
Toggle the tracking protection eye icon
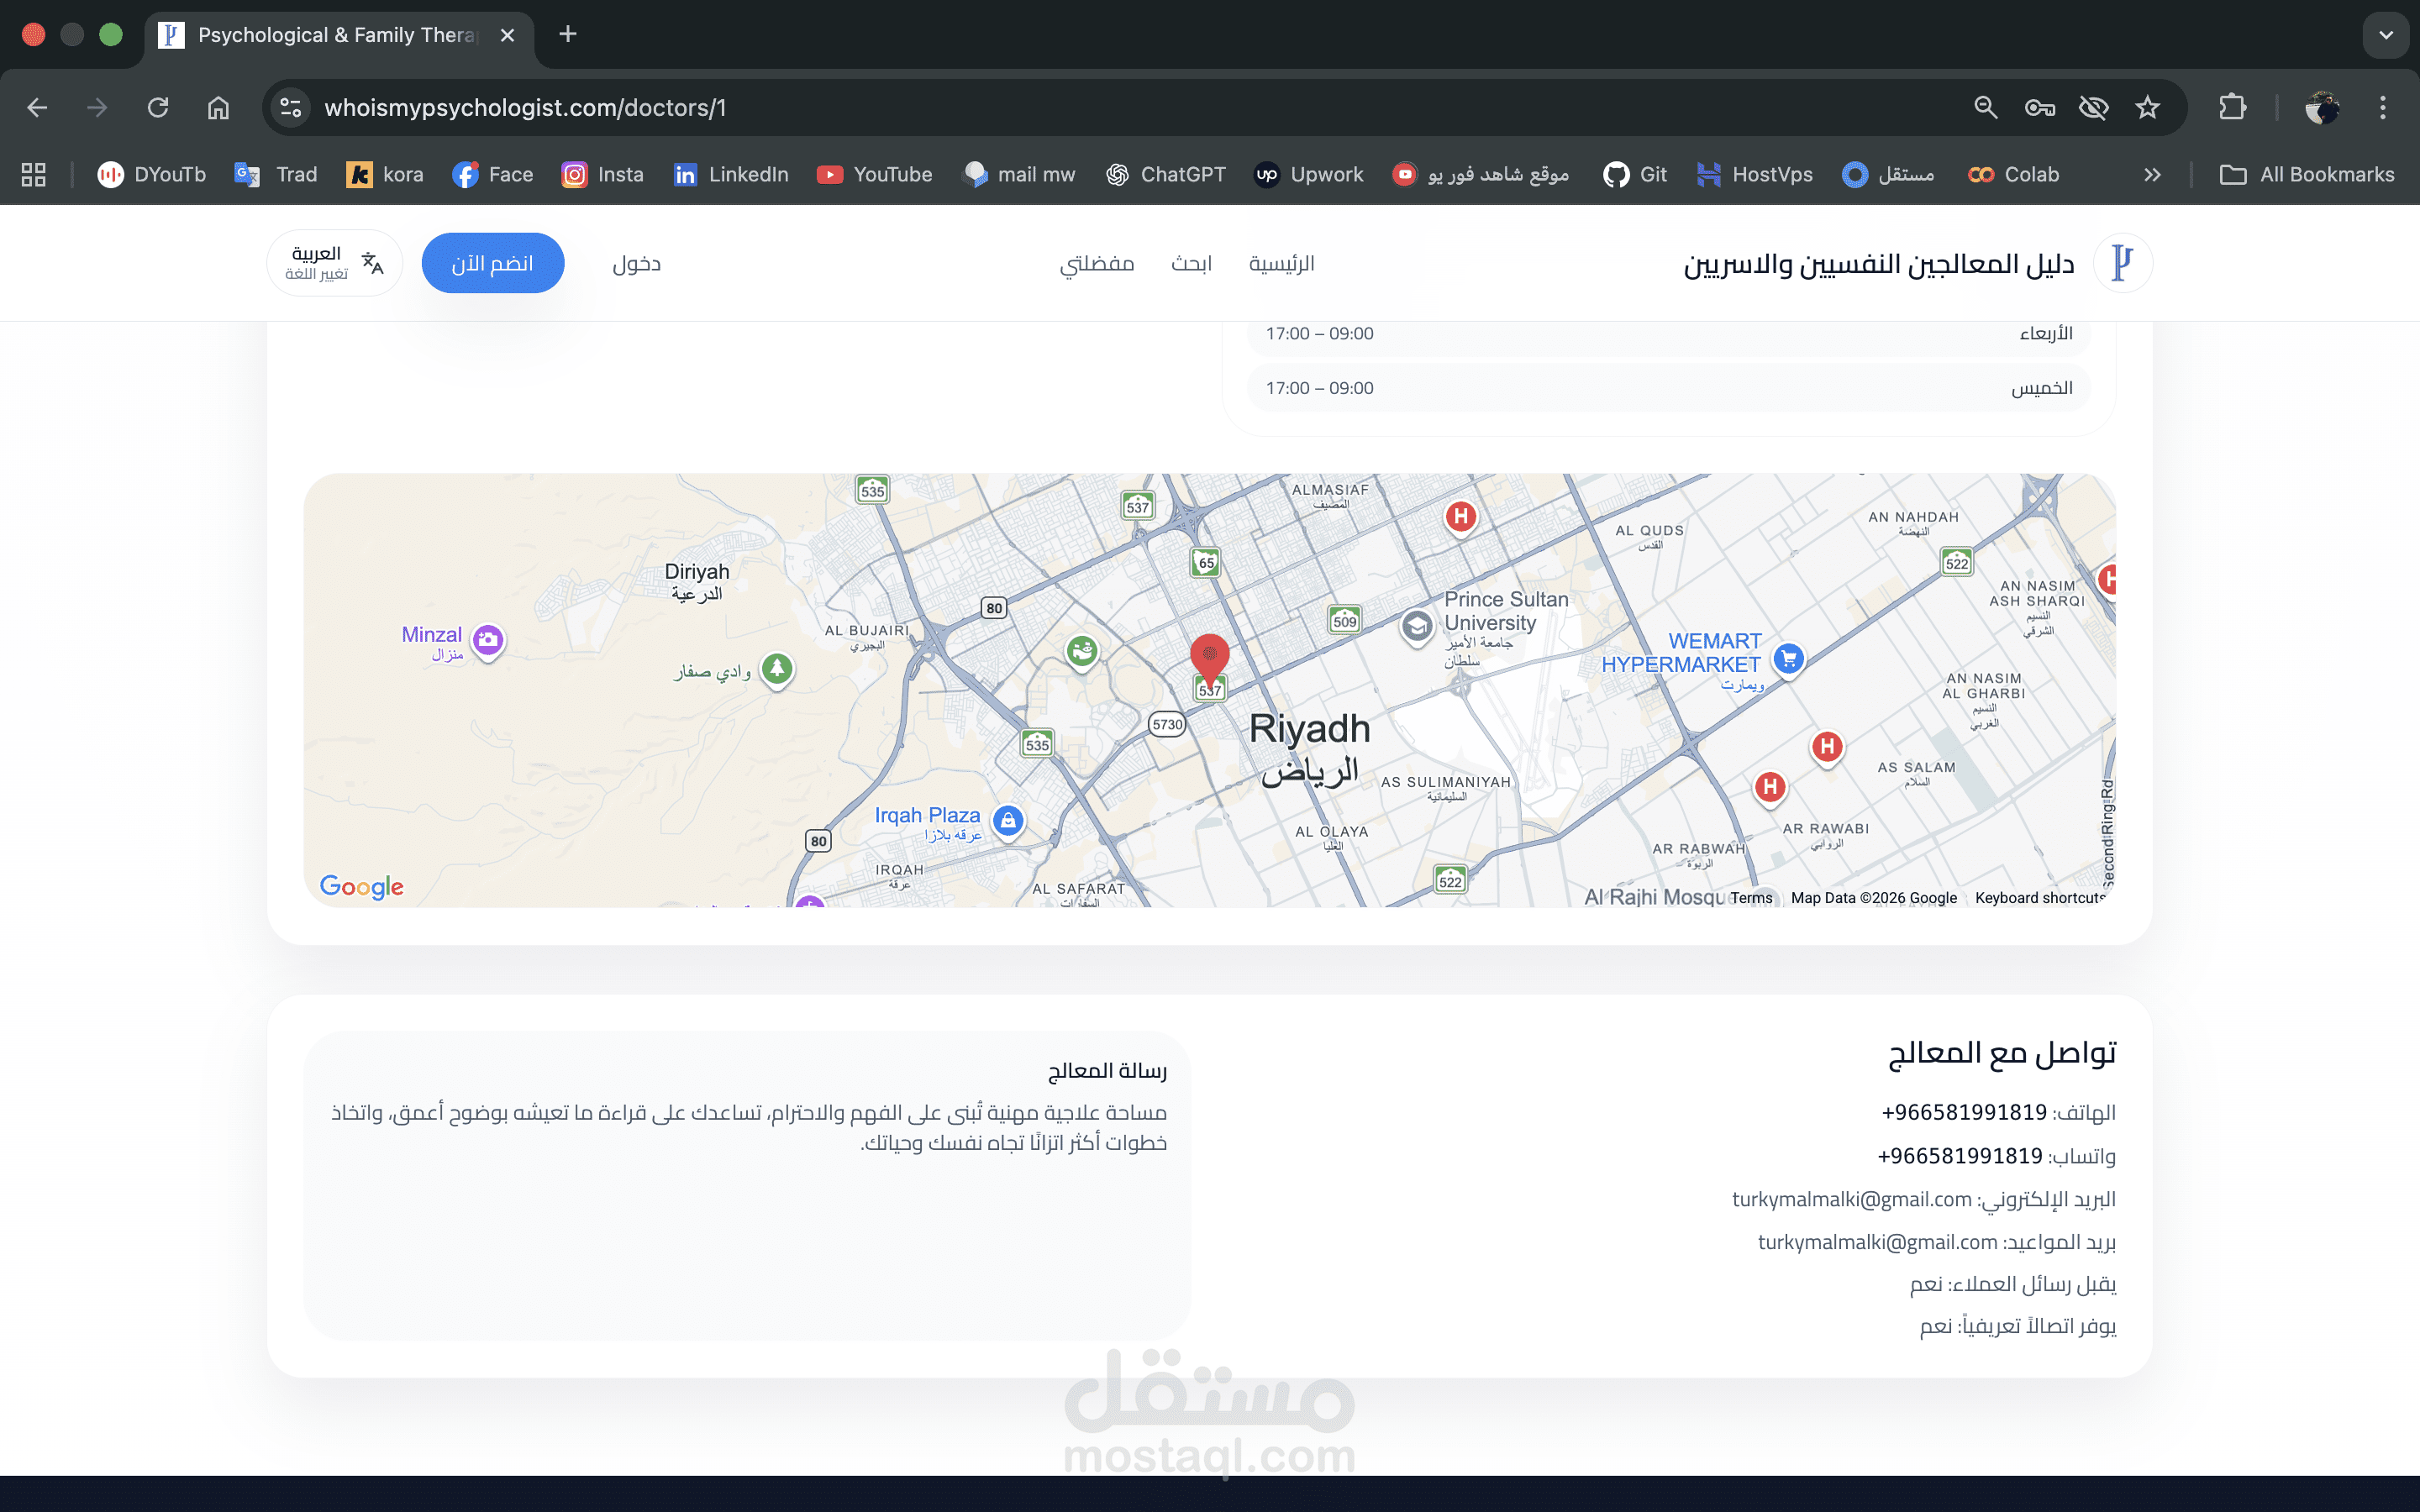(2093, 108)
